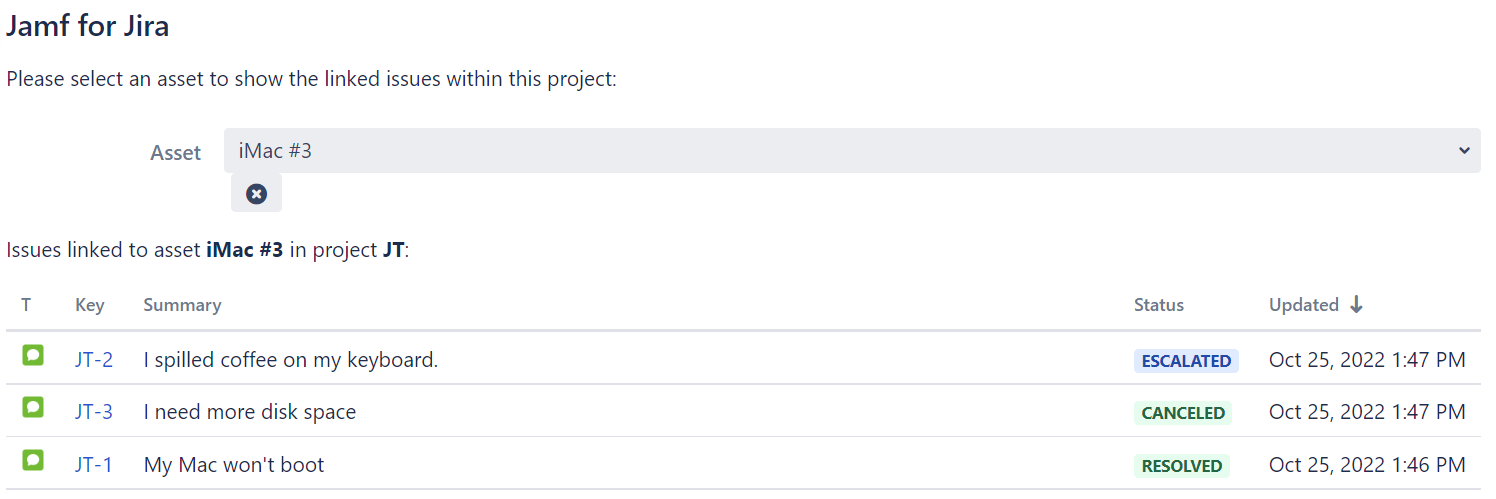Select the 'I need more disk space' summary
This screenshot has width=1496, height=499.
point(250,412)
